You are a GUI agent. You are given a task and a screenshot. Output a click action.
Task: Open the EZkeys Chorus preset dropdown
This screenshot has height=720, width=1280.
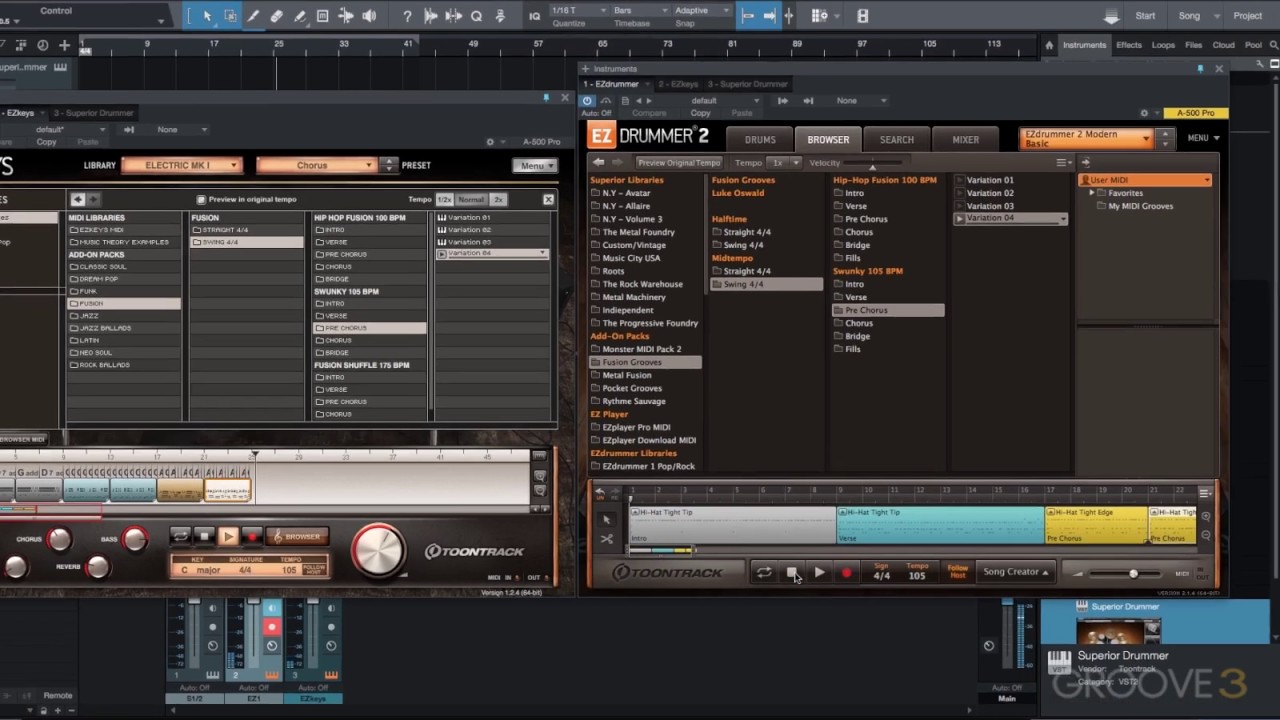tap(316, 165)
